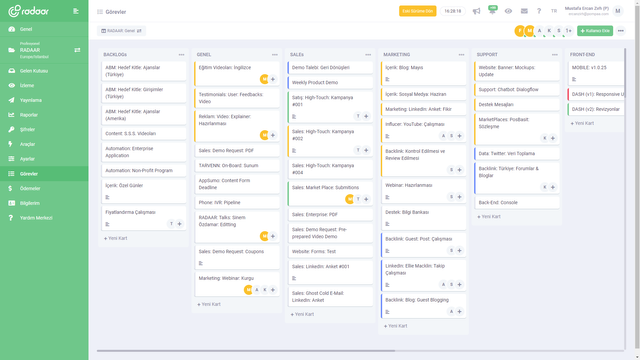
Task: Add member to Backlink: Blog: Guest Blogging card
Action: [x=459, y=311]
